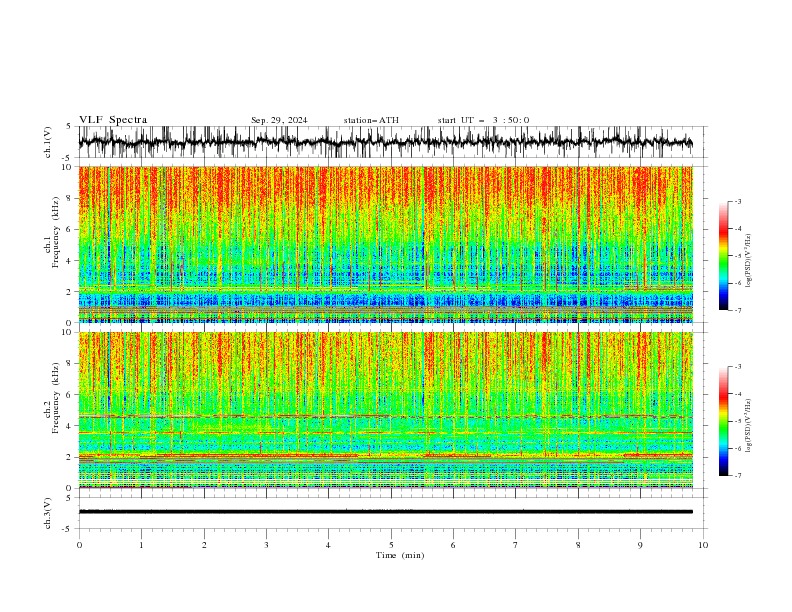Click time axis tick label "1"

(x=141, y=545)
